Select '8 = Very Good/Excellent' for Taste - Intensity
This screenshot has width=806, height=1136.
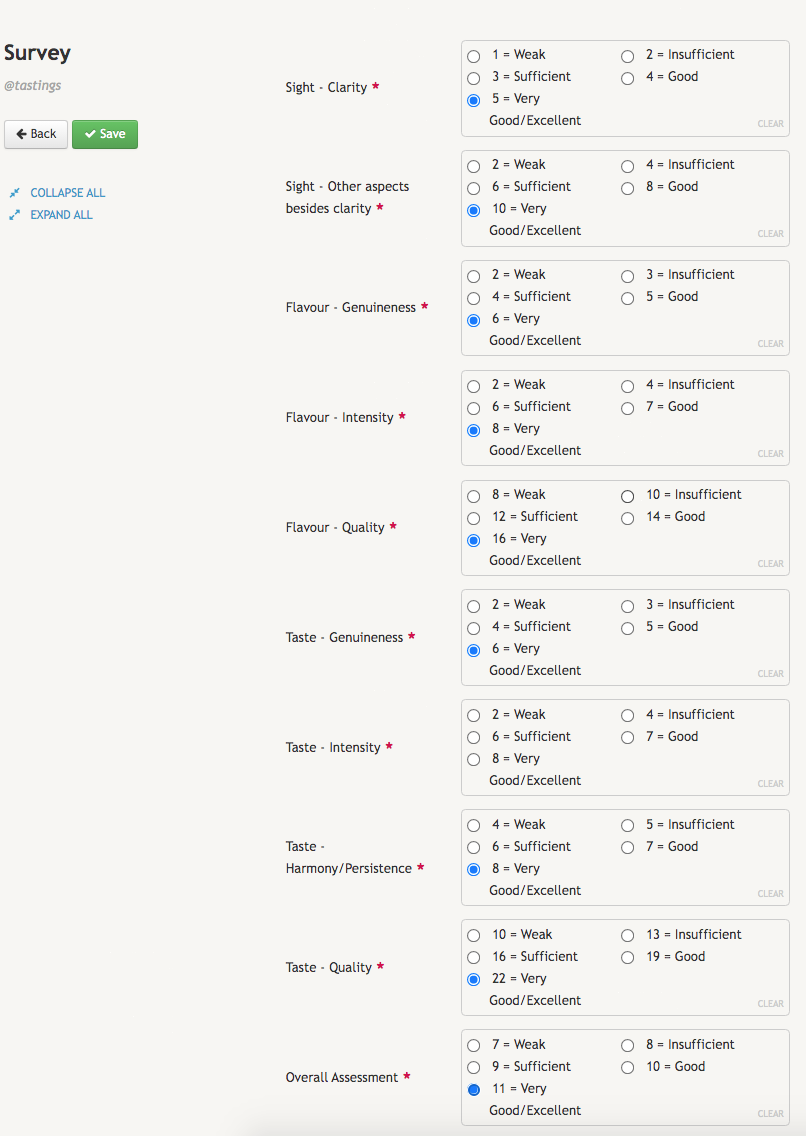click(474, 759)
